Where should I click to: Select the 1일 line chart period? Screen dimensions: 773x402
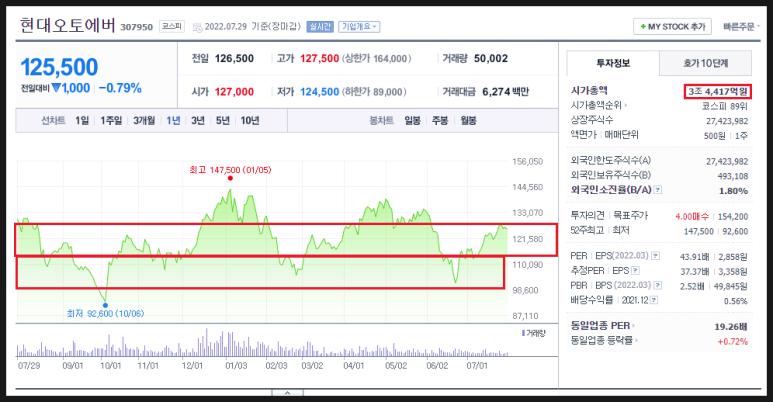[x=82, y=120]
